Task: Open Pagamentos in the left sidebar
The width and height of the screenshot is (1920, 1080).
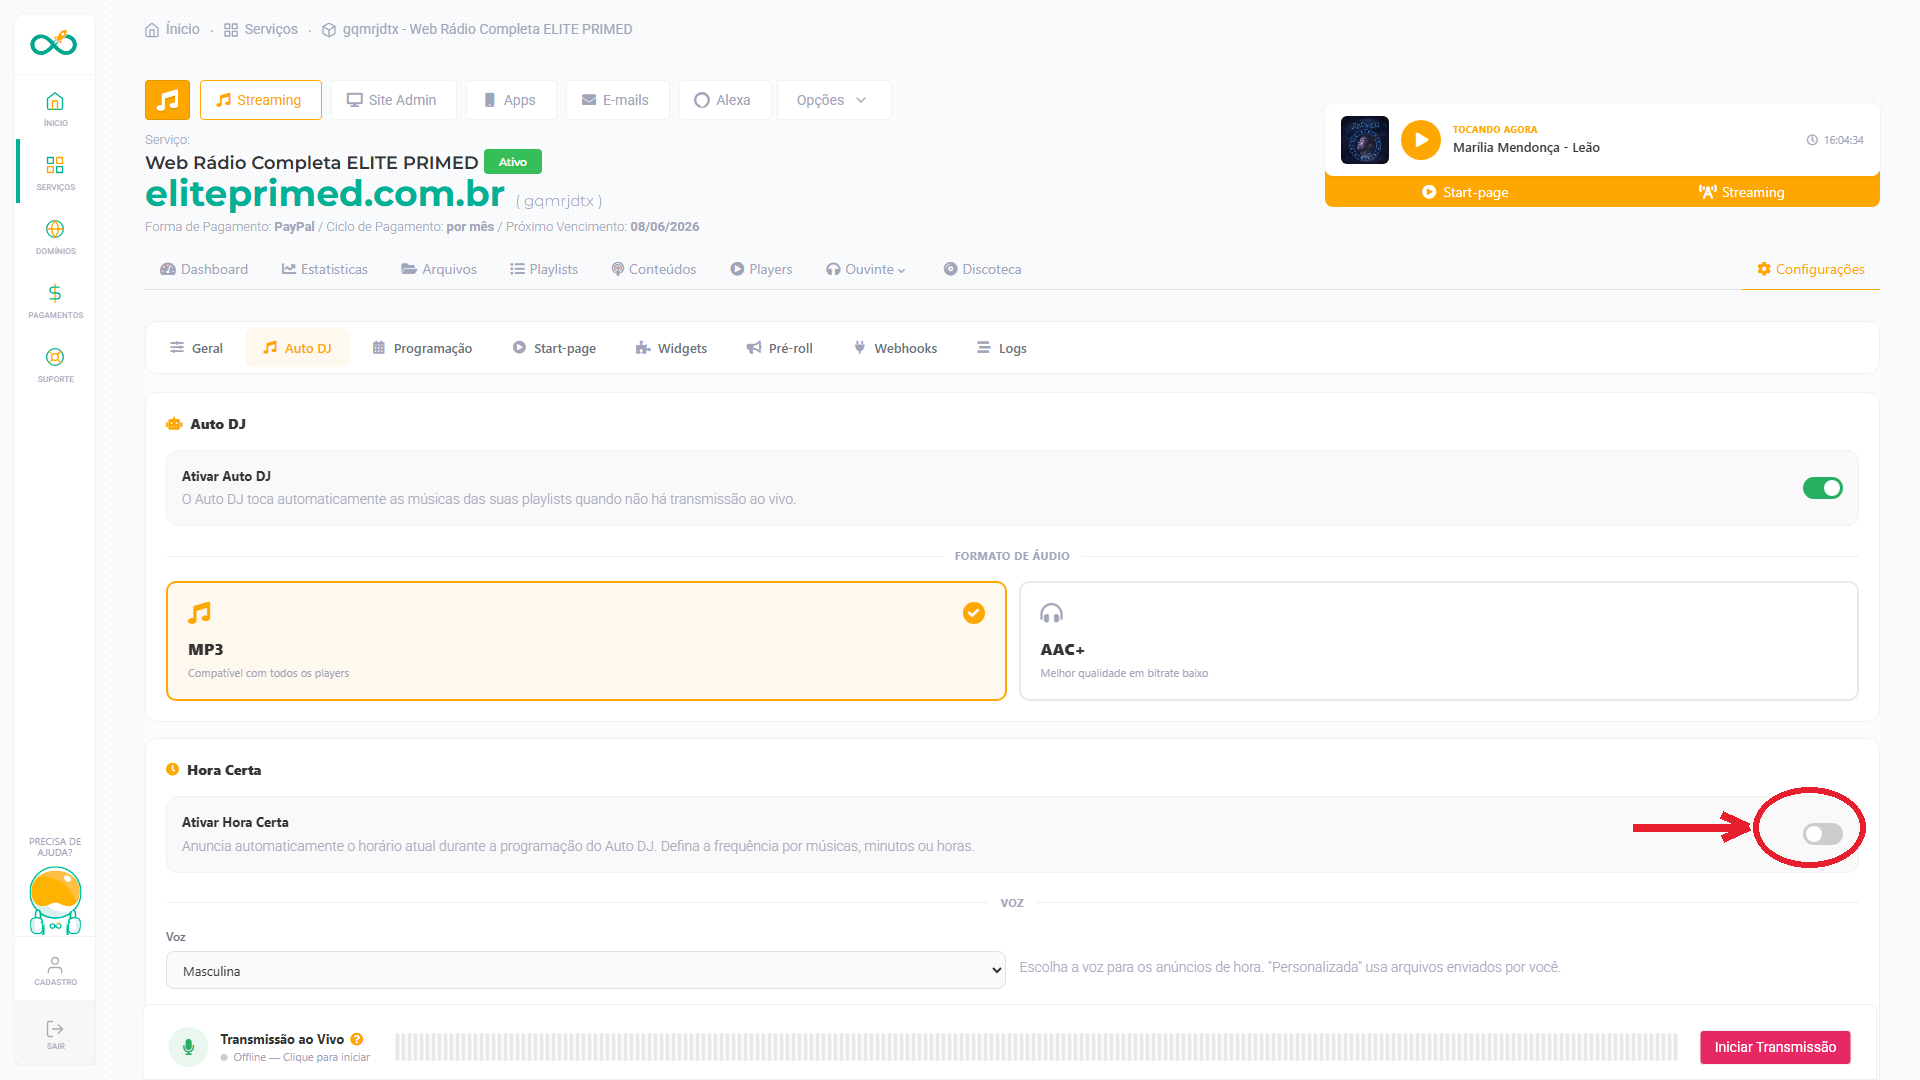Action: 55,300
